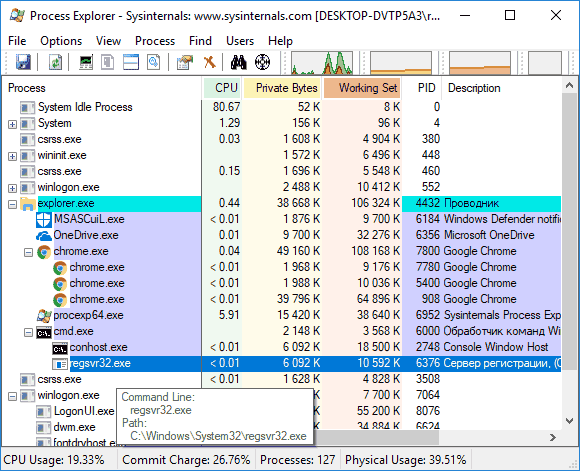Viewport: 580px width, 471px height.
Task: Click the vertical scrollbar up arrow
Action: pos(570,86)
